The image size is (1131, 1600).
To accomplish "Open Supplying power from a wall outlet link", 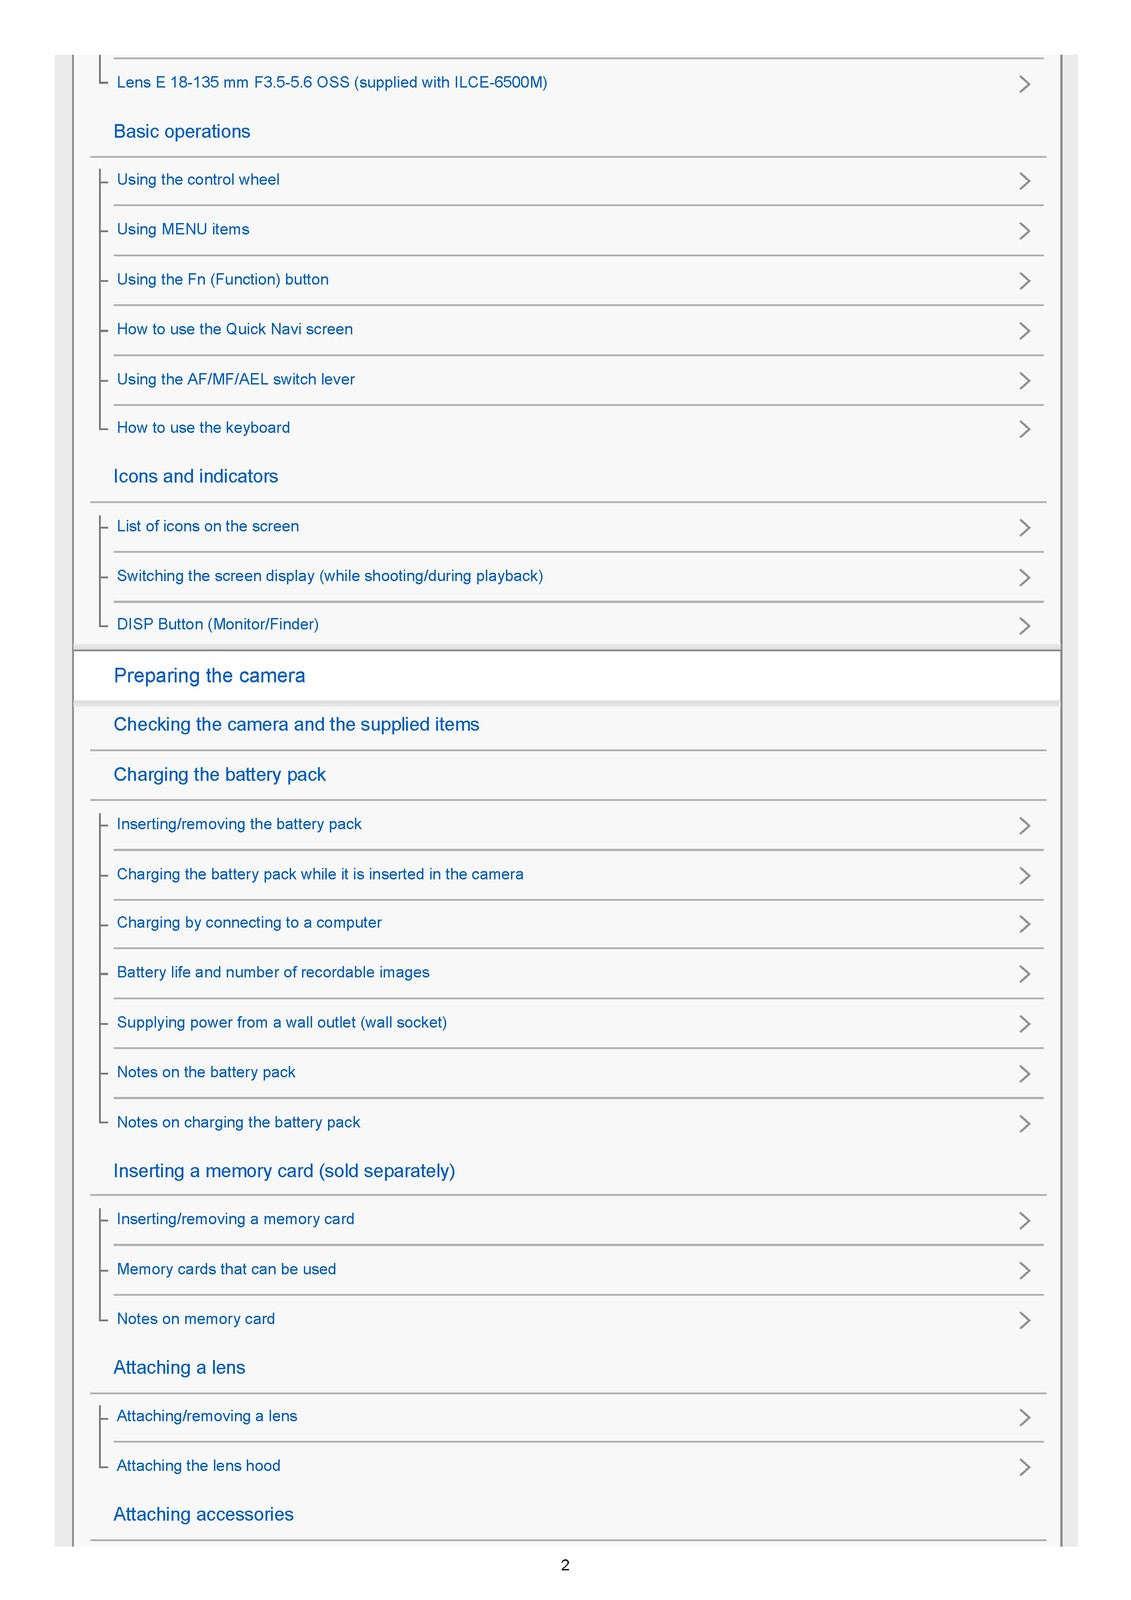I will [282, 1023].
